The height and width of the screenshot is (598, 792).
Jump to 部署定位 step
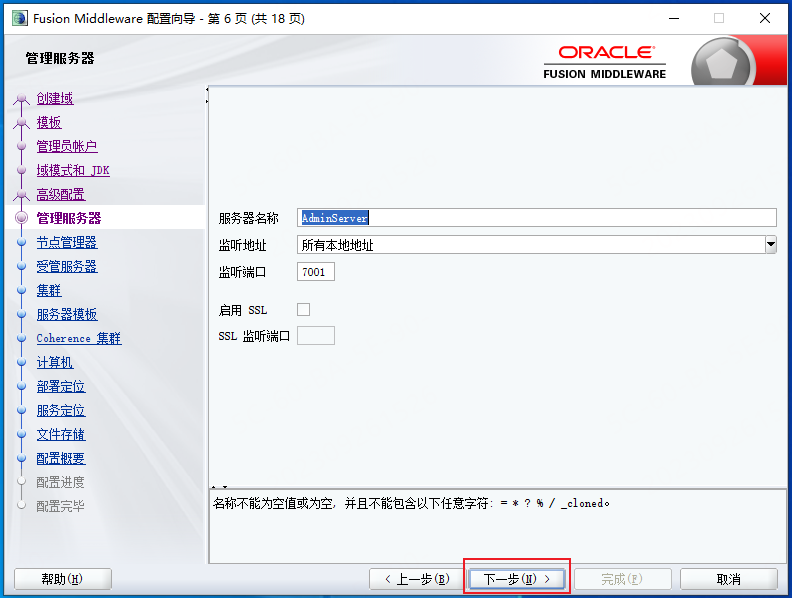[x=61, y=386]
